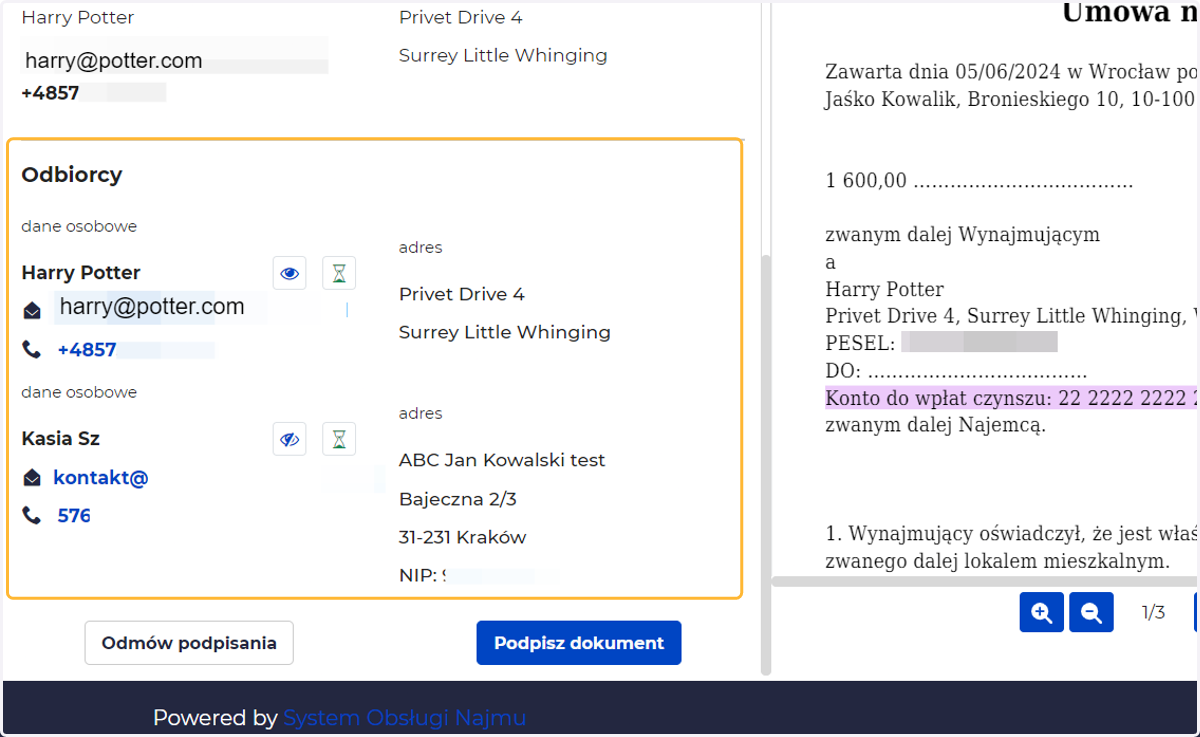This screenshot has width=1200, height=737.
Task: Click zwanym dalej Wynajmującym text
Action: tap(962, 235)
